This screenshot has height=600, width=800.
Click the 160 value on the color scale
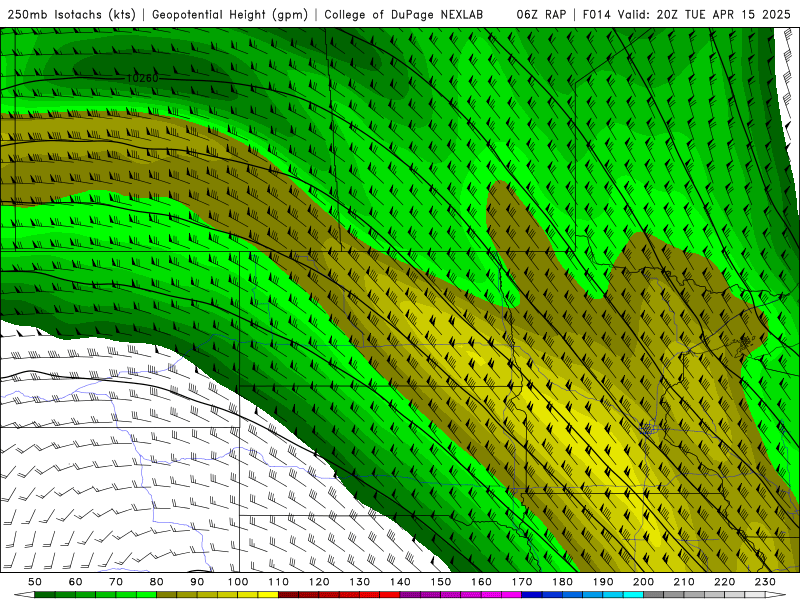pos(481,582)
